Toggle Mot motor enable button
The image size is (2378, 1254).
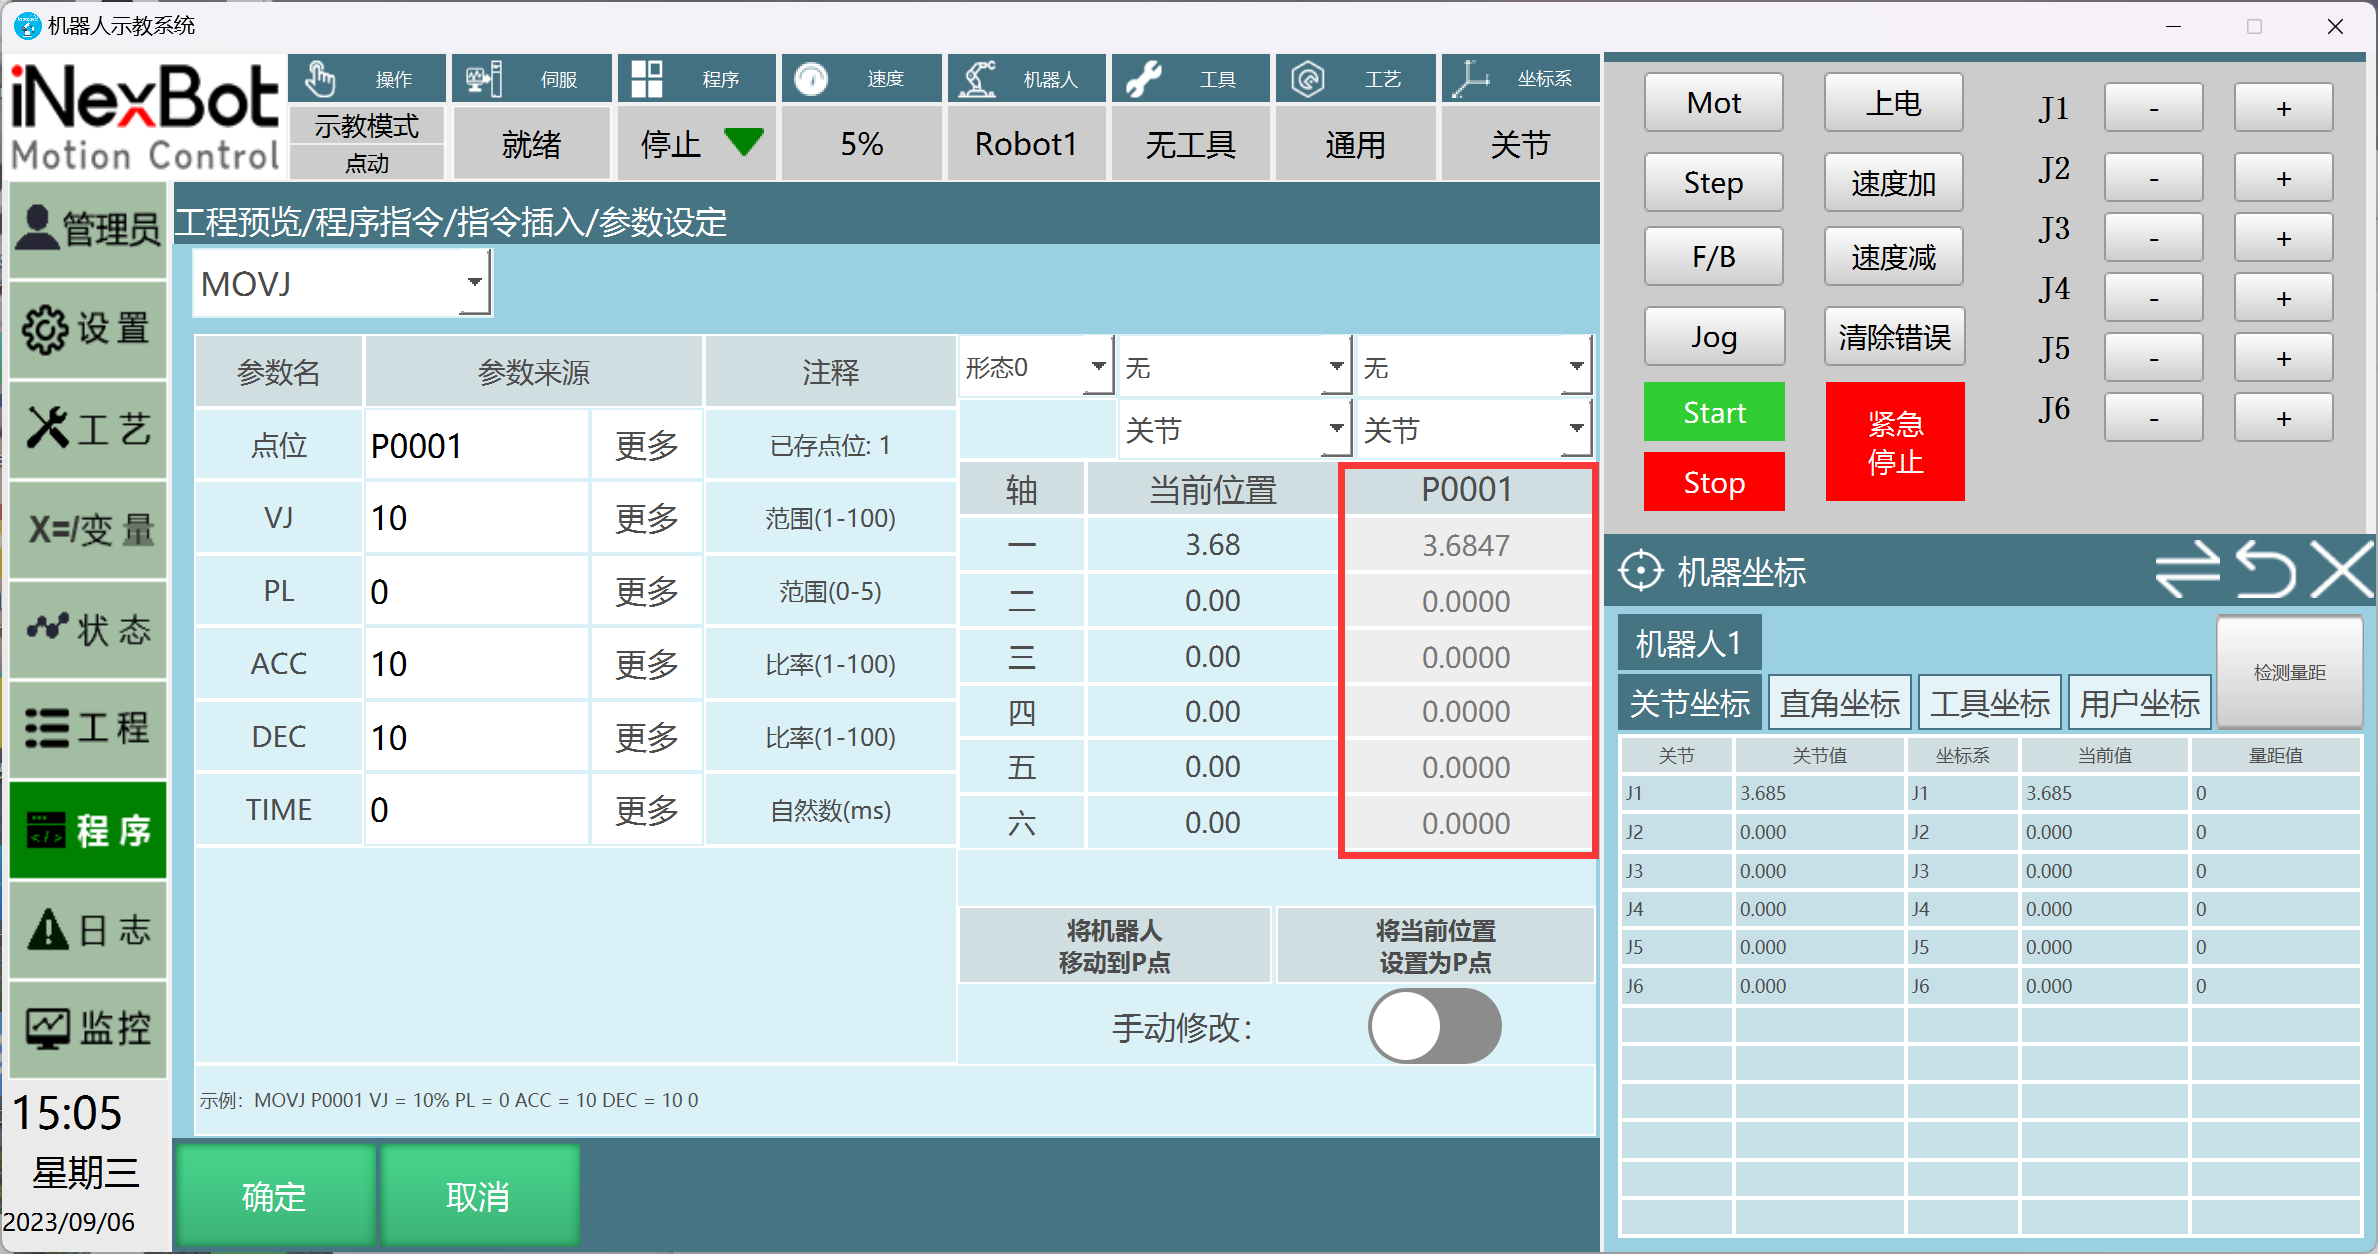tap(1713, 103)
